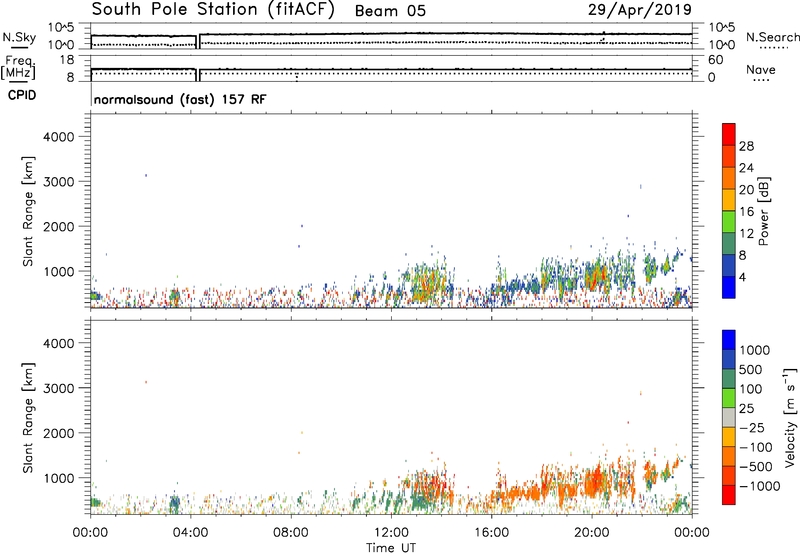Click the normalsound (fast) 157 RF text
This screenshot has width=800, height=554.
(180, 99)
